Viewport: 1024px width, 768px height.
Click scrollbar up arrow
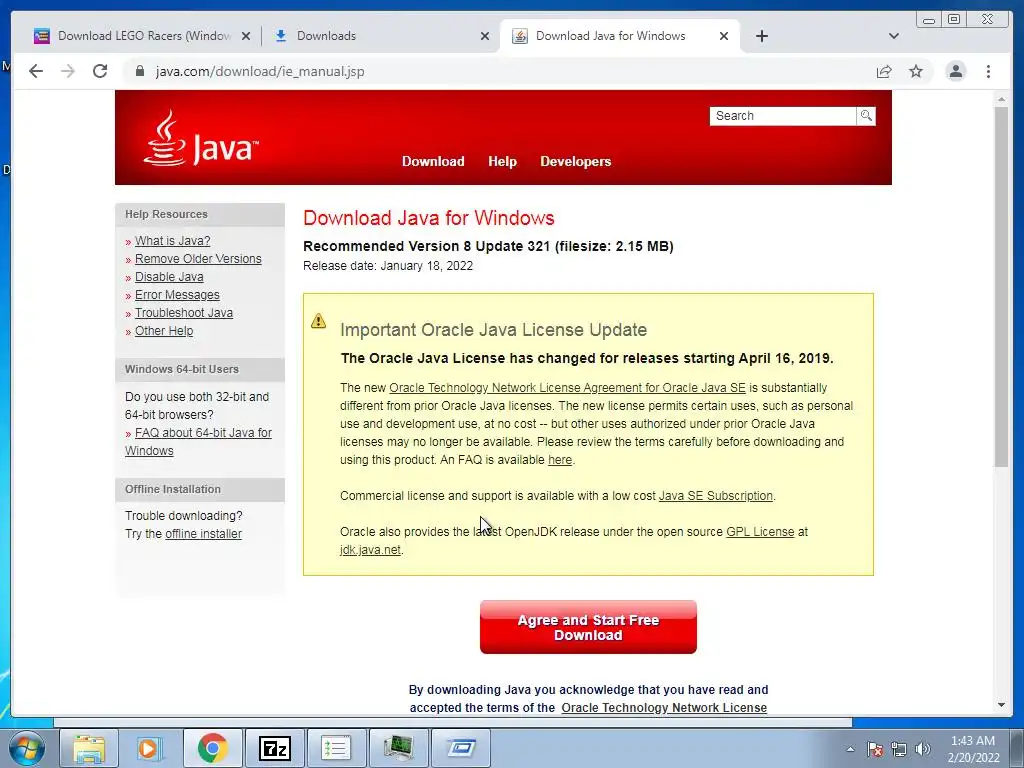coord(1001,100)
